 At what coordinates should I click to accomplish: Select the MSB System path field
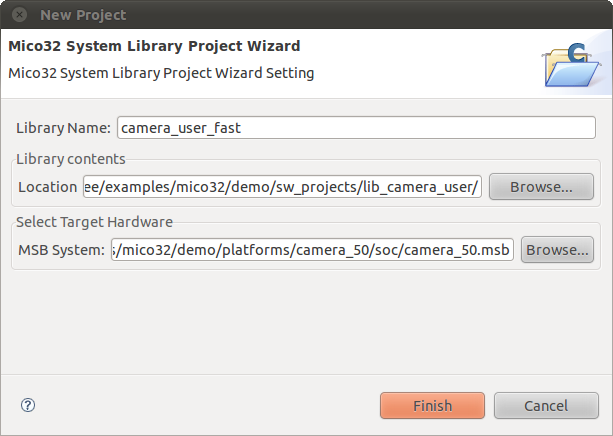(x=312, y=249)
